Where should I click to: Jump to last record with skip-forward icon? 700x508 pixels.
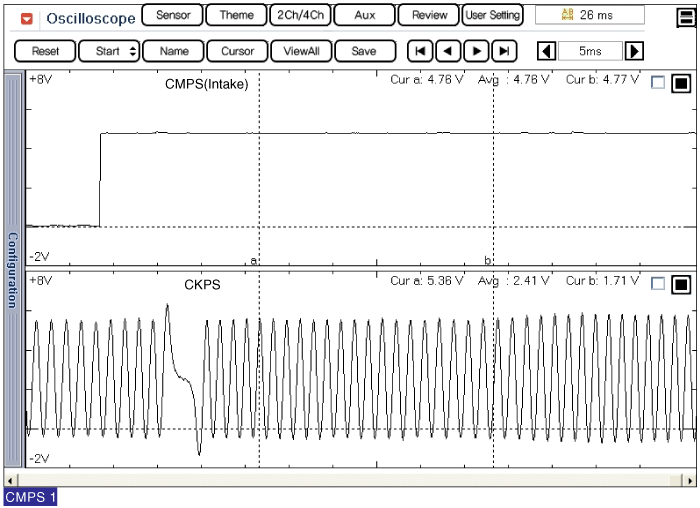pos(506,51)
